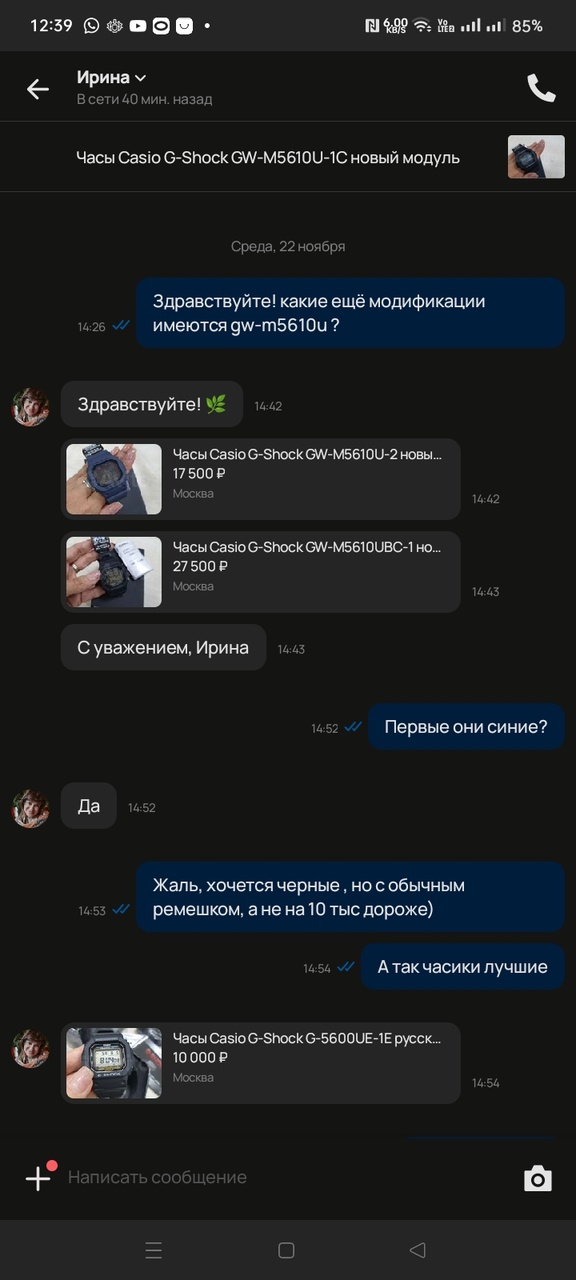Tap Android back triangle navigation button
This screenshot has width=576, height=1280.
click(418, 1250)
